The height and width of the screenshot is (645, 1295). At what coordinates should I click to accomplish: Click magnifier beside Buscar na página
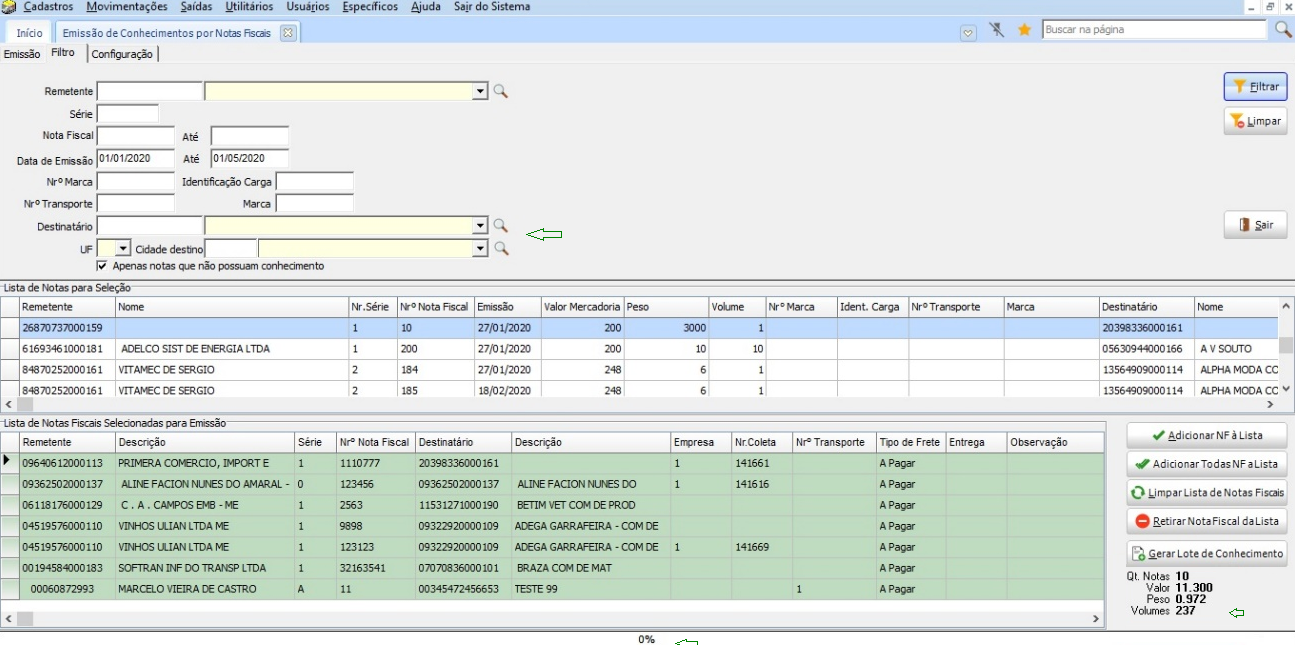[x=1283, y=30]
